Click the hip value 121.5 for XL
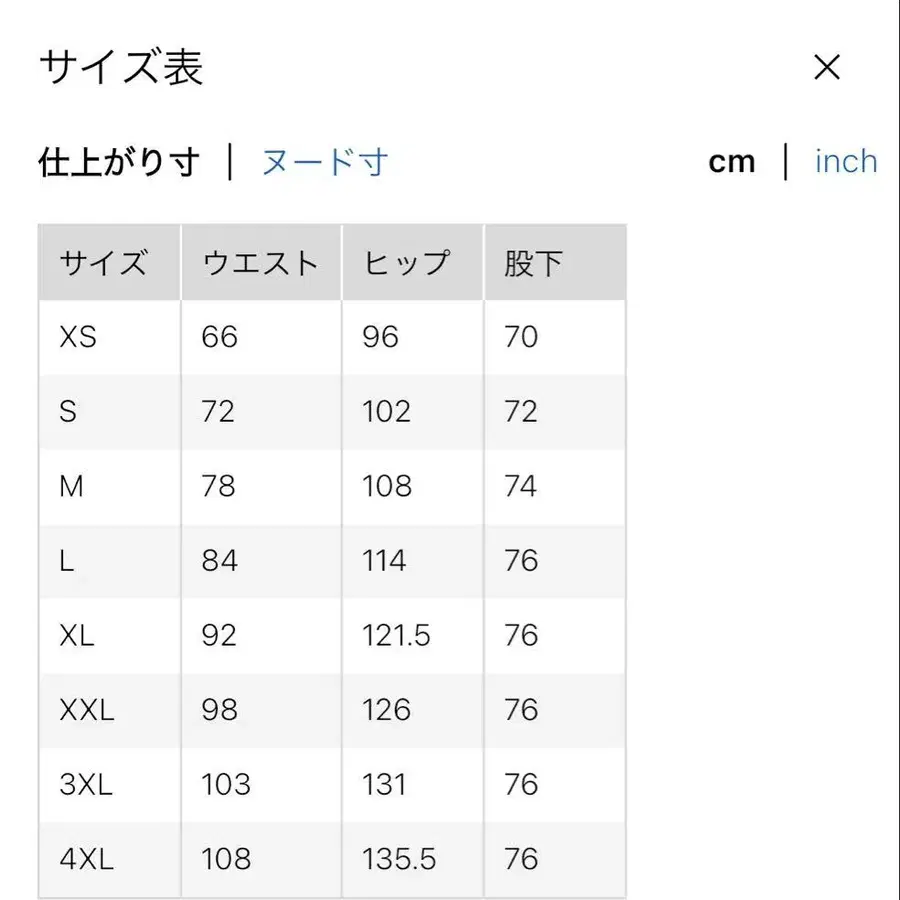Image resolution: width=900 pixels, height=900 pixels. [x=399, y=636]
